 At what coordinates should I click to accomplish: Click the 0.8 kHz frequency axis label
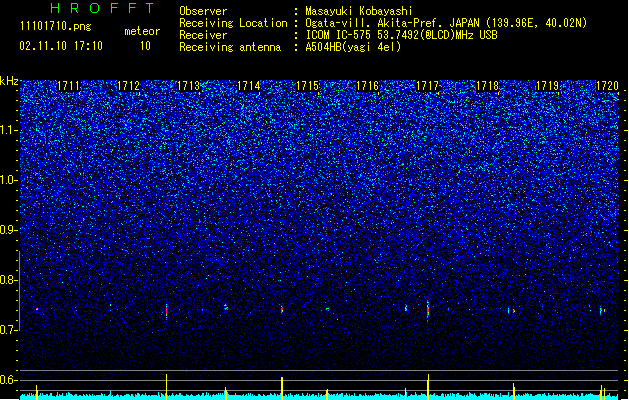9,280
